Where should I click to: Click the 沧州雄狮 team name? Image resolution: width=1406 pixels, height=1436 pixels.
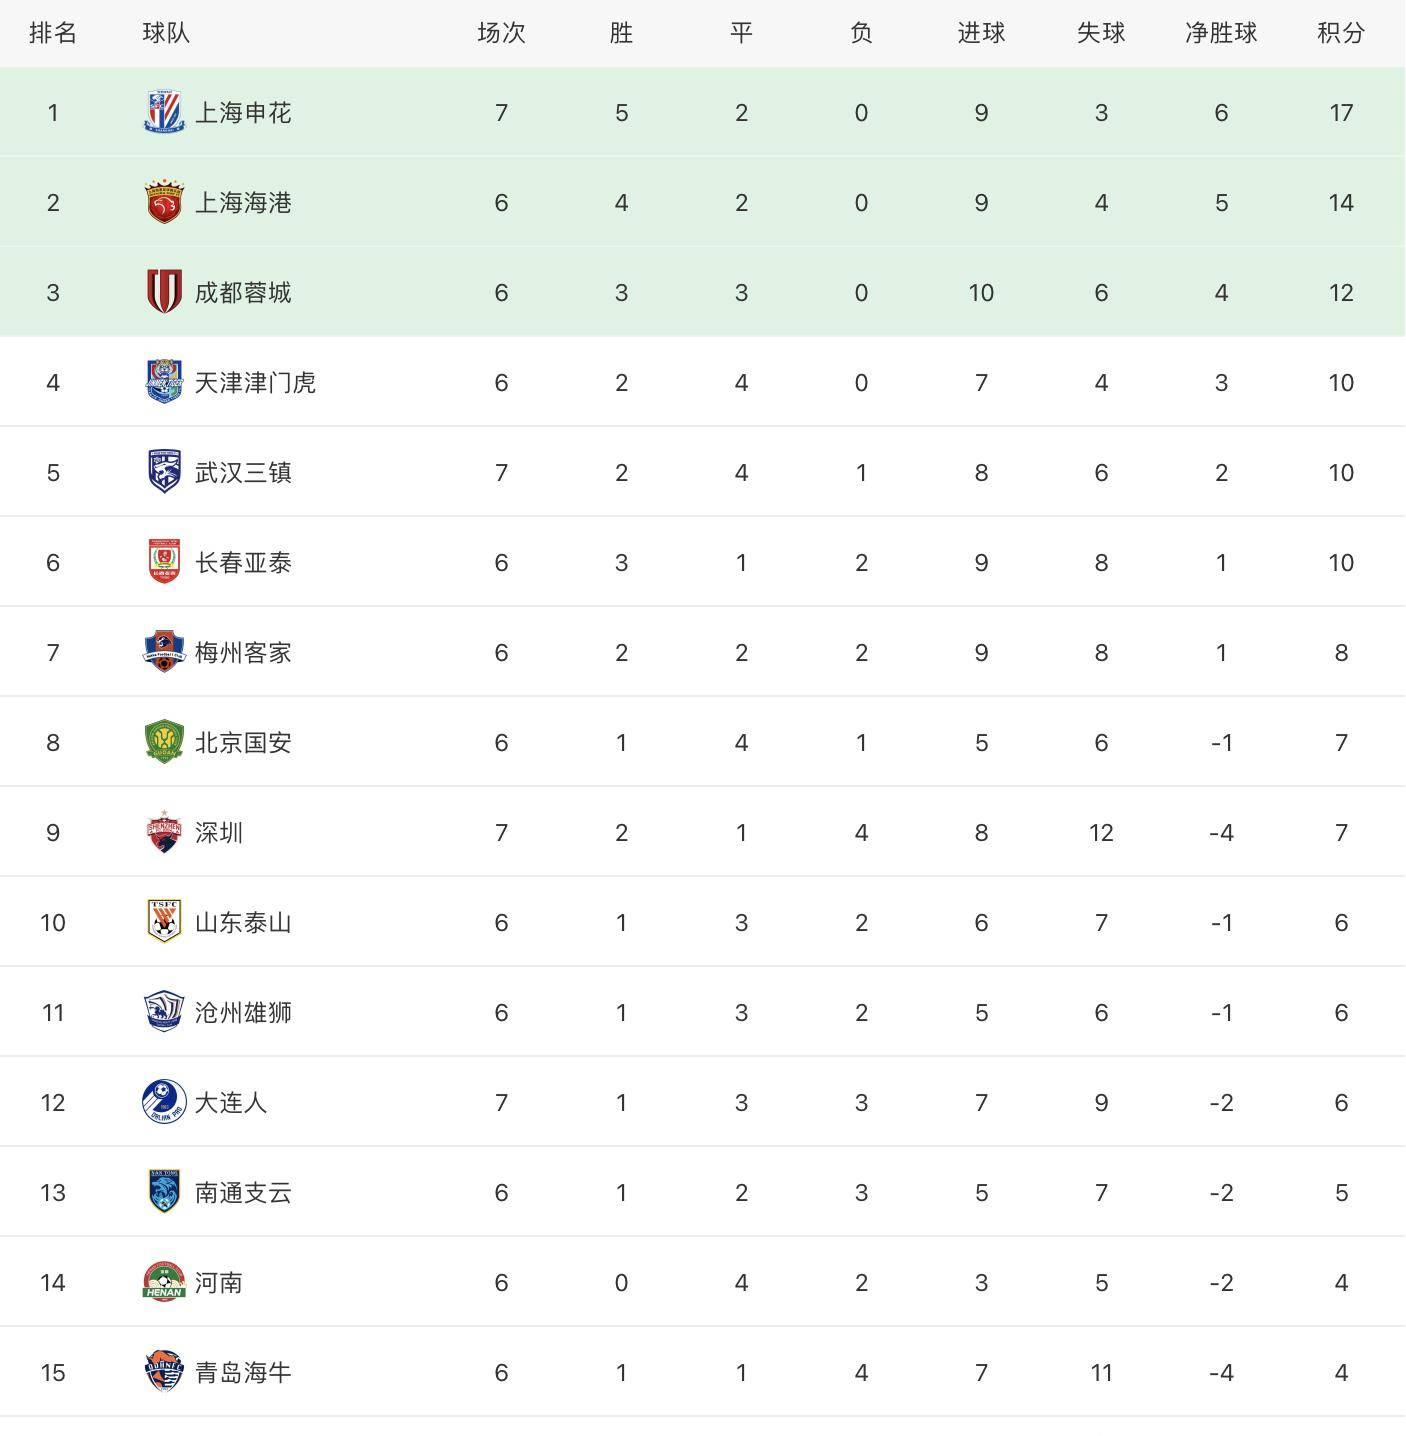243,1012
